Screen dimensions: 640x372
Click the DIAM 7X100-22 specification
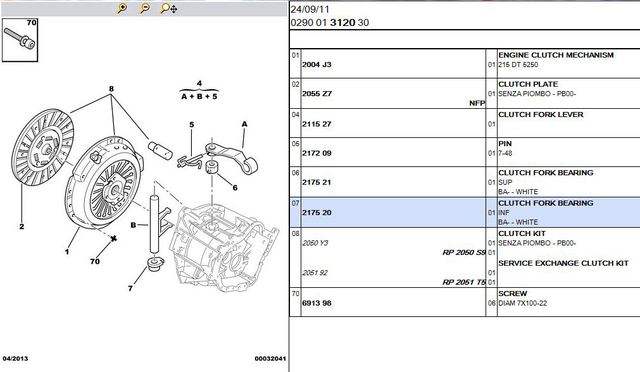(523, 303)
